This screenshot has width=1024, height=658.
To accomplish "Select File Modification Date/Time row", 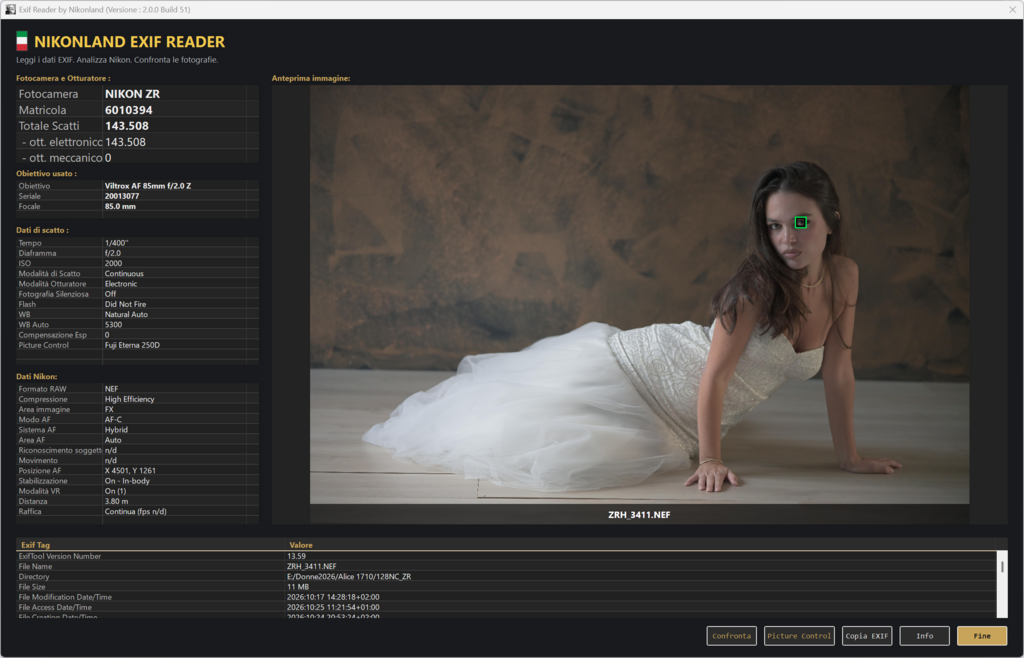I will [x=506, y=597].
